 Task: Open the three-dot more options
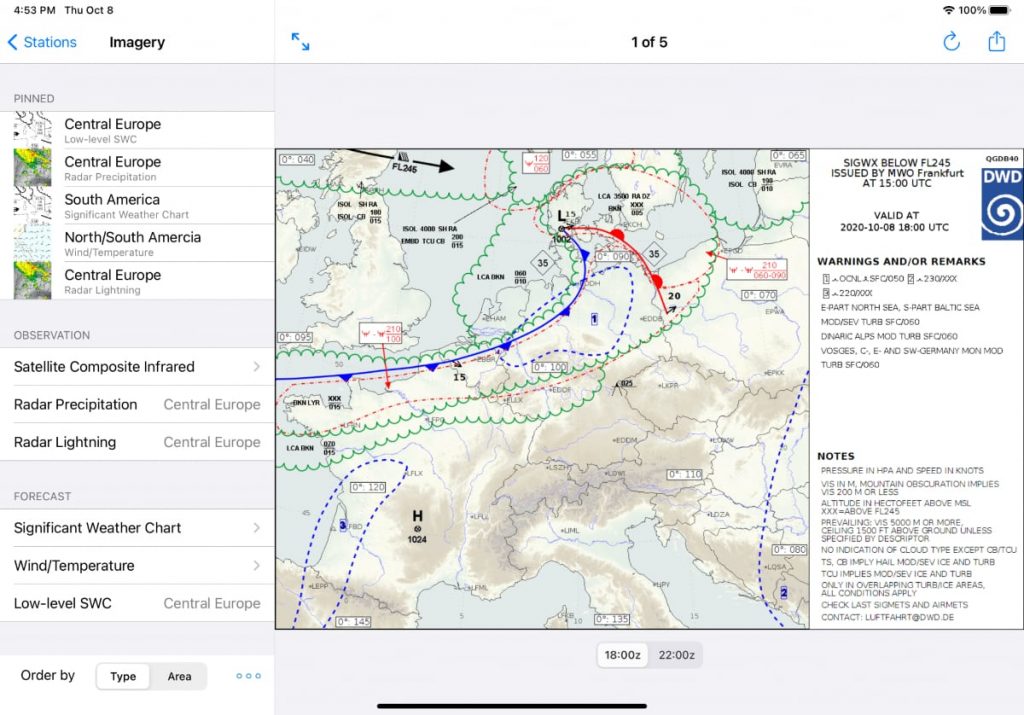(248, 676)
